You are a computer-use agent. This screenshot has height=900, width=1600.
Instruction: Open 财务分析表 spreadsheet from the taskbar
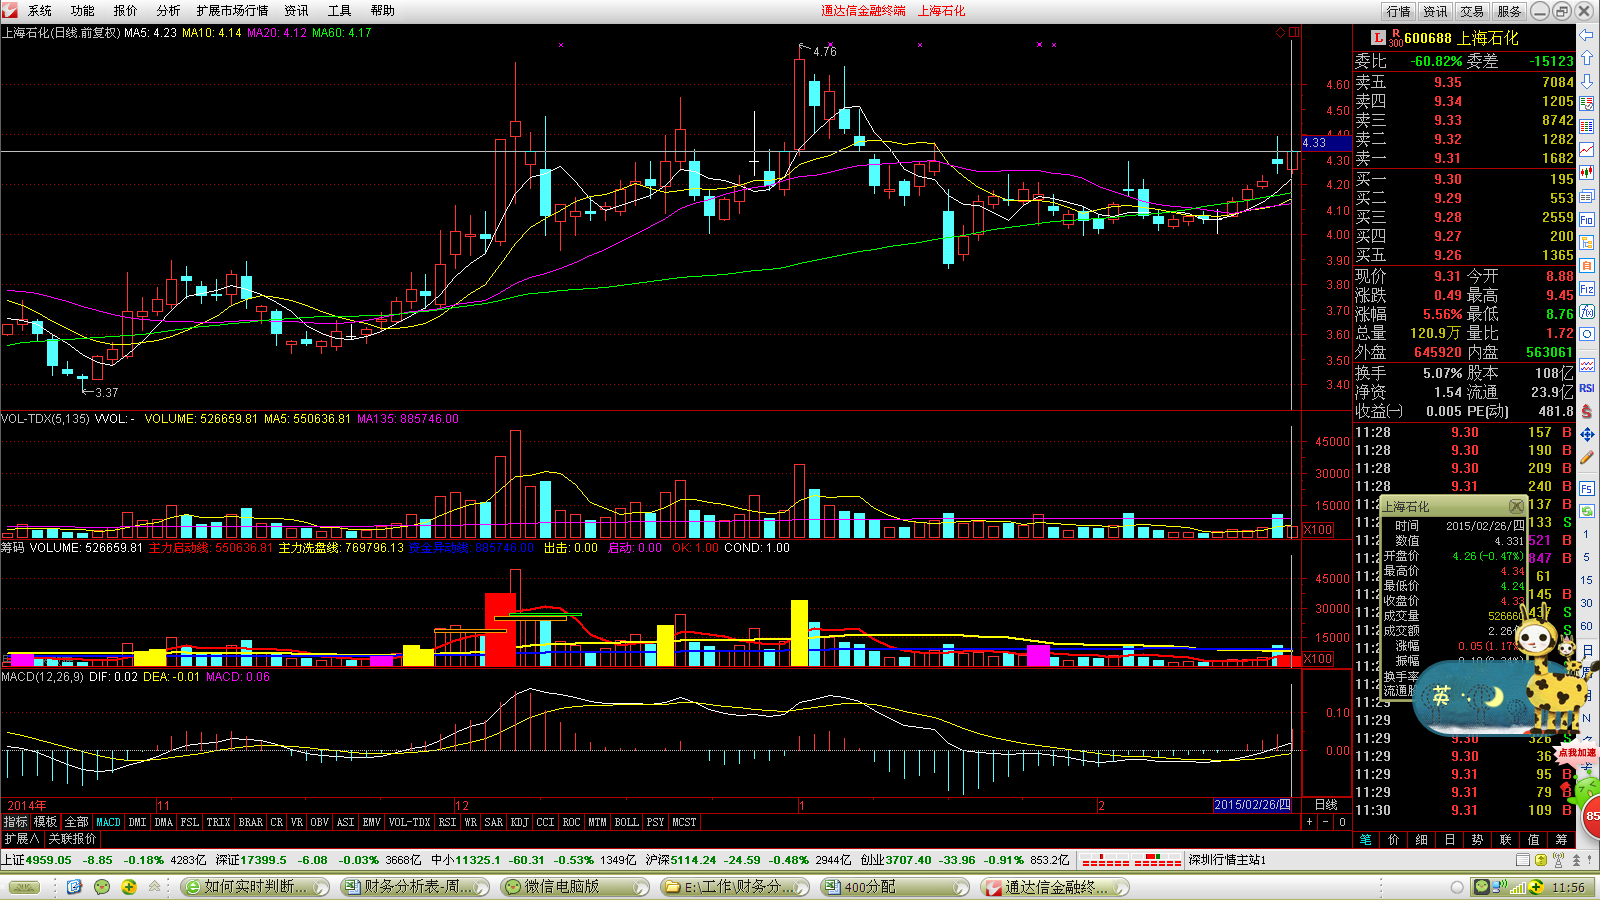point(414,887)
